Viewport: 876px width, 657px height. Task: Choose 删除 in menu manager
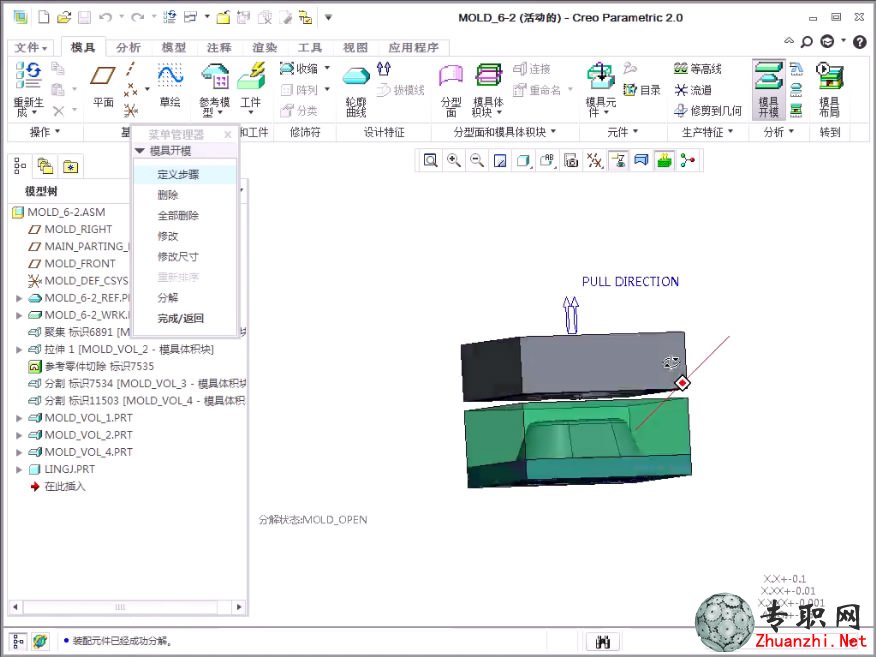click(x=168, y=195)
